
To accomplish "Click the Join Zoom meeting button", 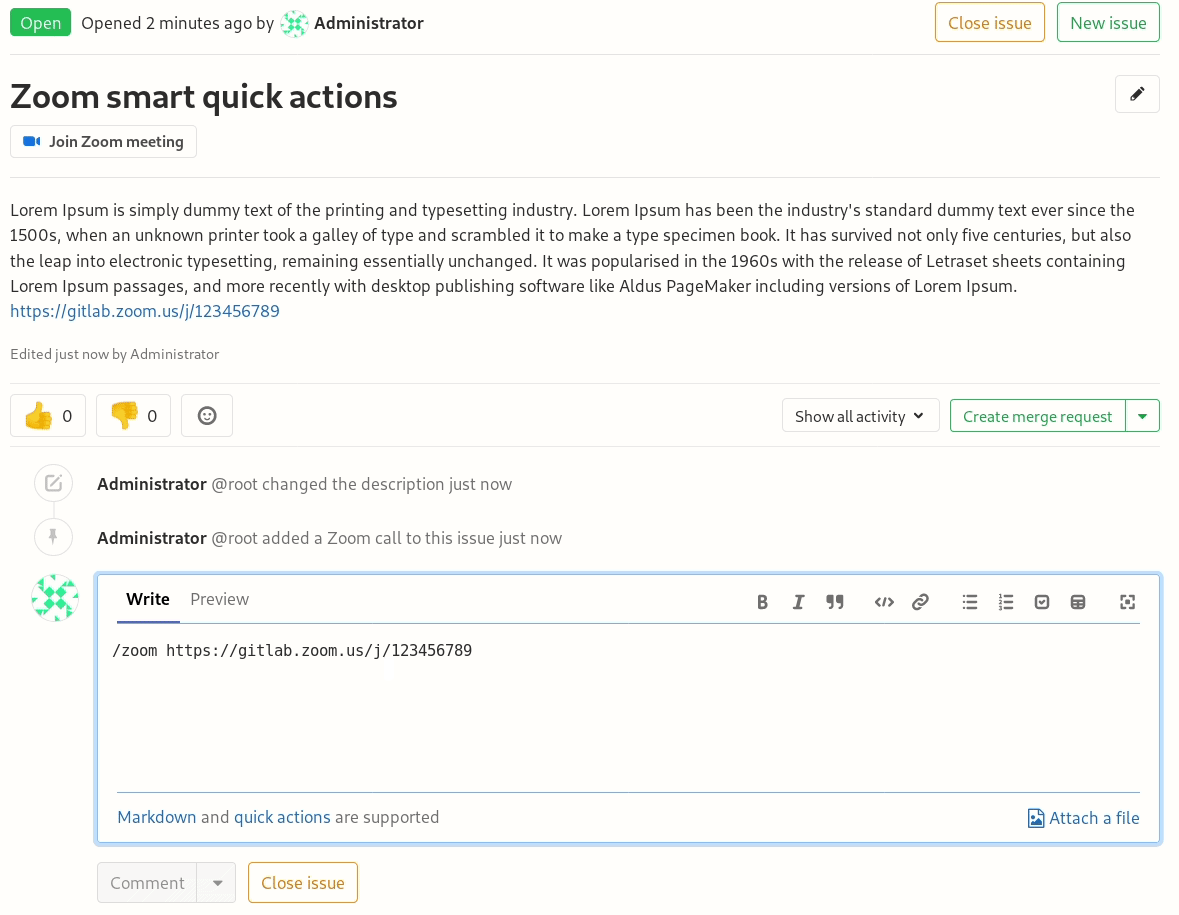I will [x=104, y=142].
